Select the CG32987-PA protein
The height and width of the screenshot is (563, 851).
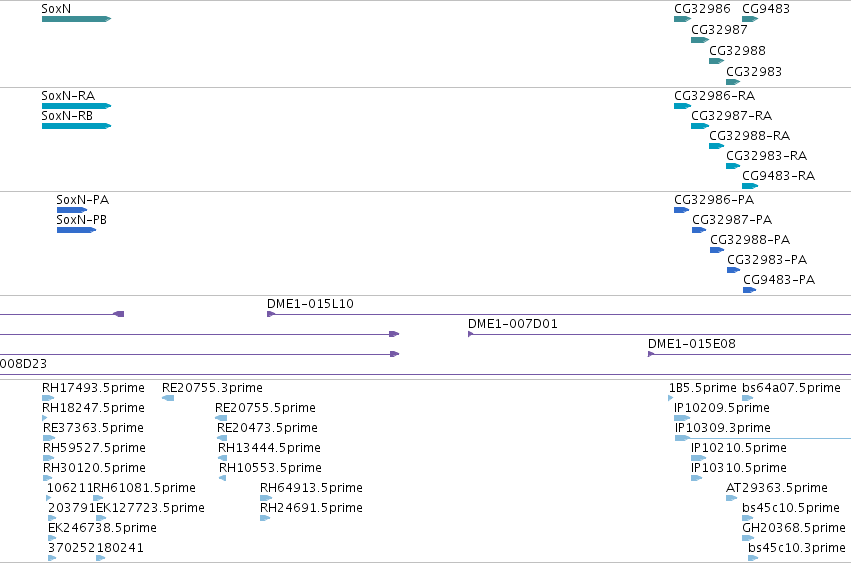698,230
